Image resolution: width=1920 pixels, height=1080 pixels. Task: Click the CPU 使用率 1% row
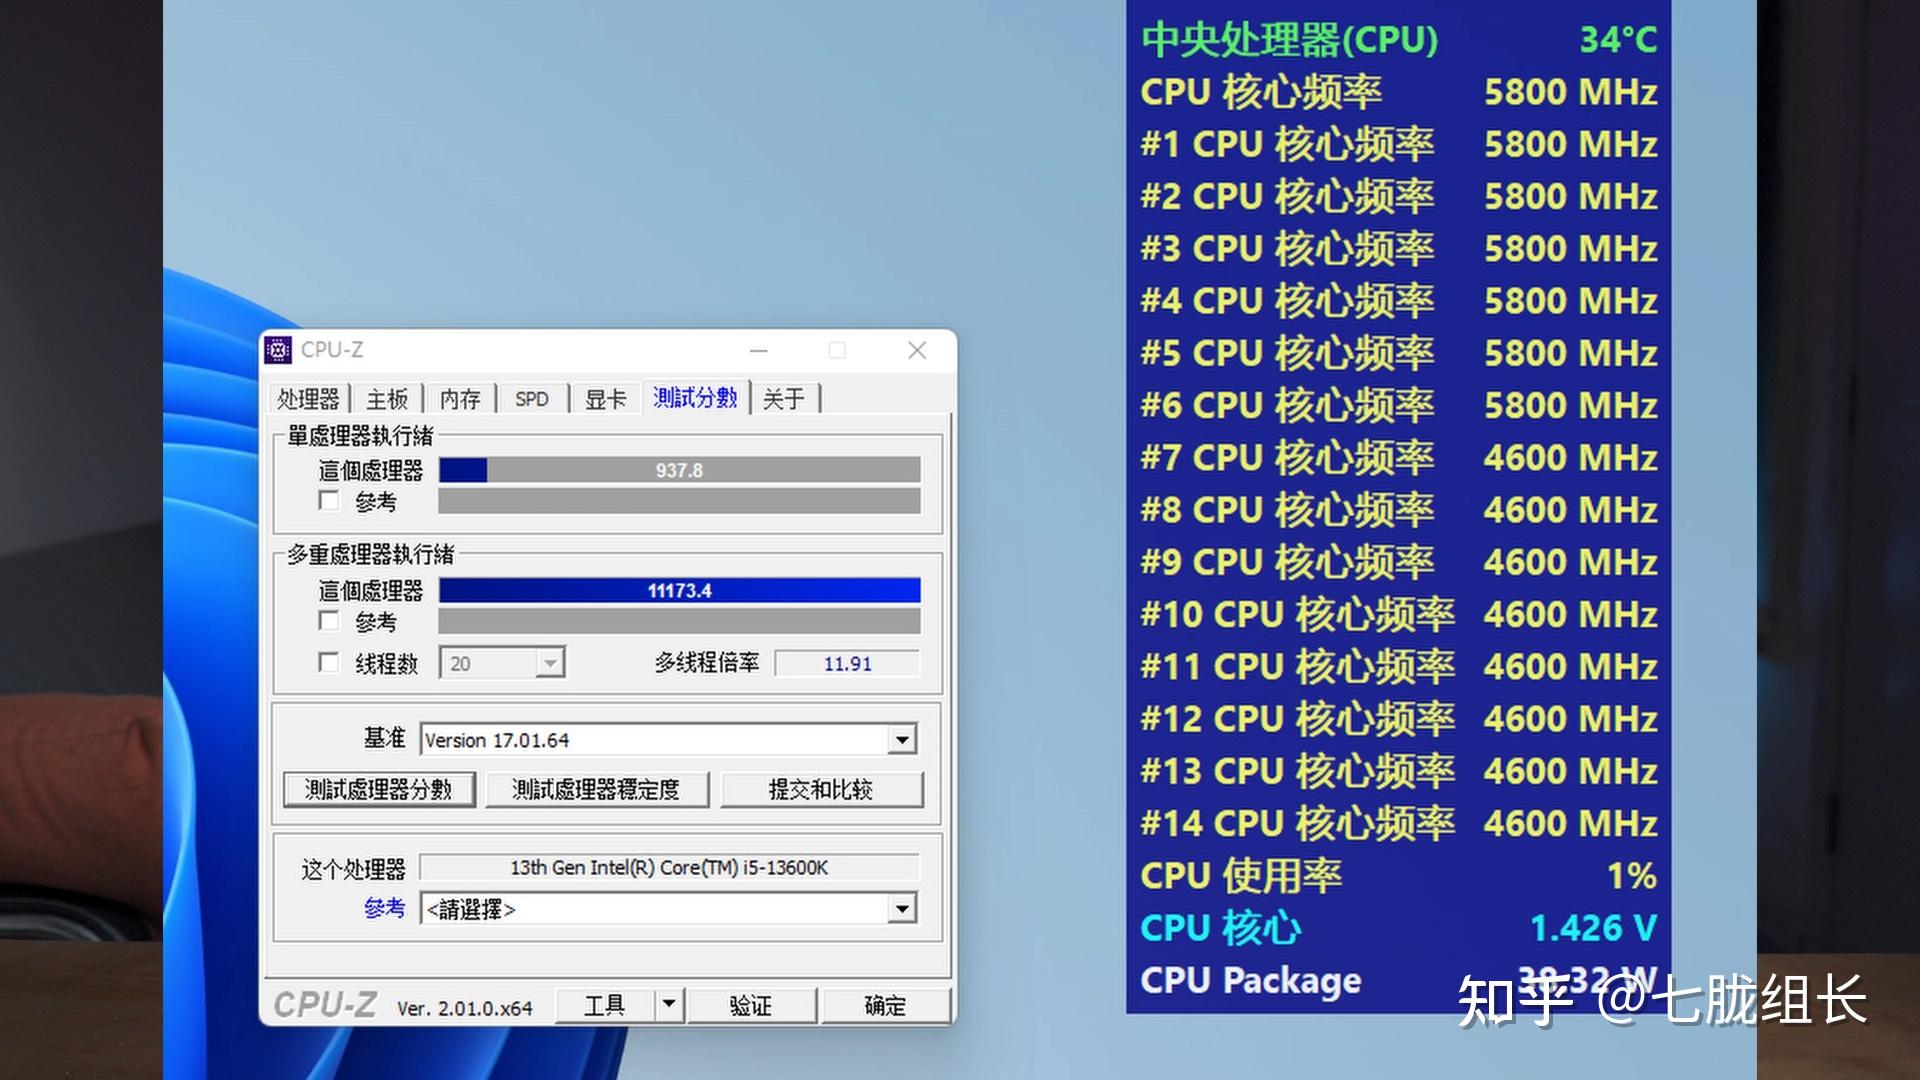[1399, 875]
